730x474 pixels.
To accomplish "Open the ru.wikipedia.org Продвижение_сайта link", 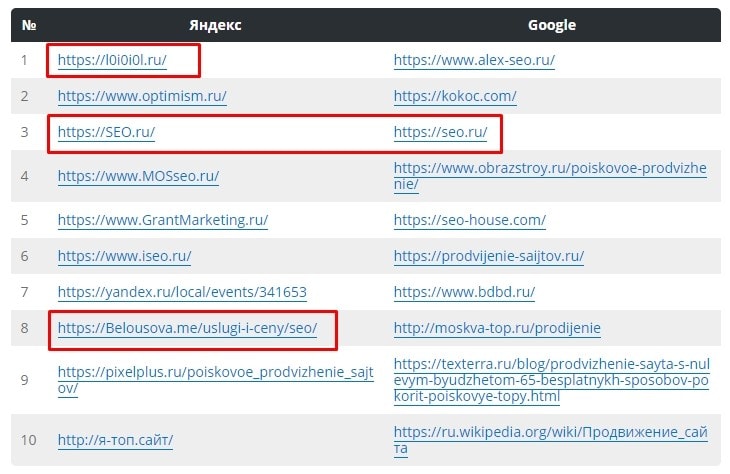I will [x=550, y=440].
